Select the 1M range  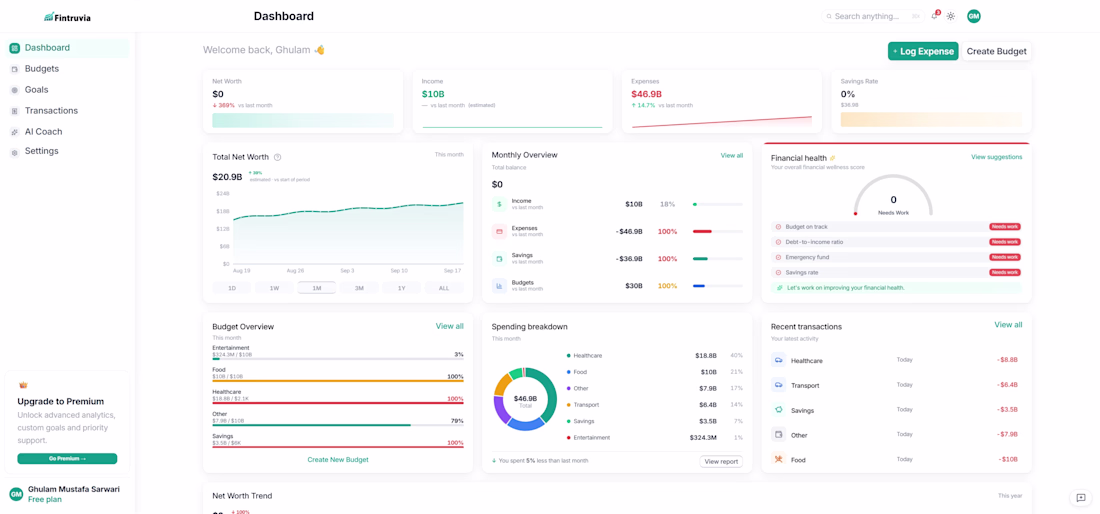click(x=316, y=288)
